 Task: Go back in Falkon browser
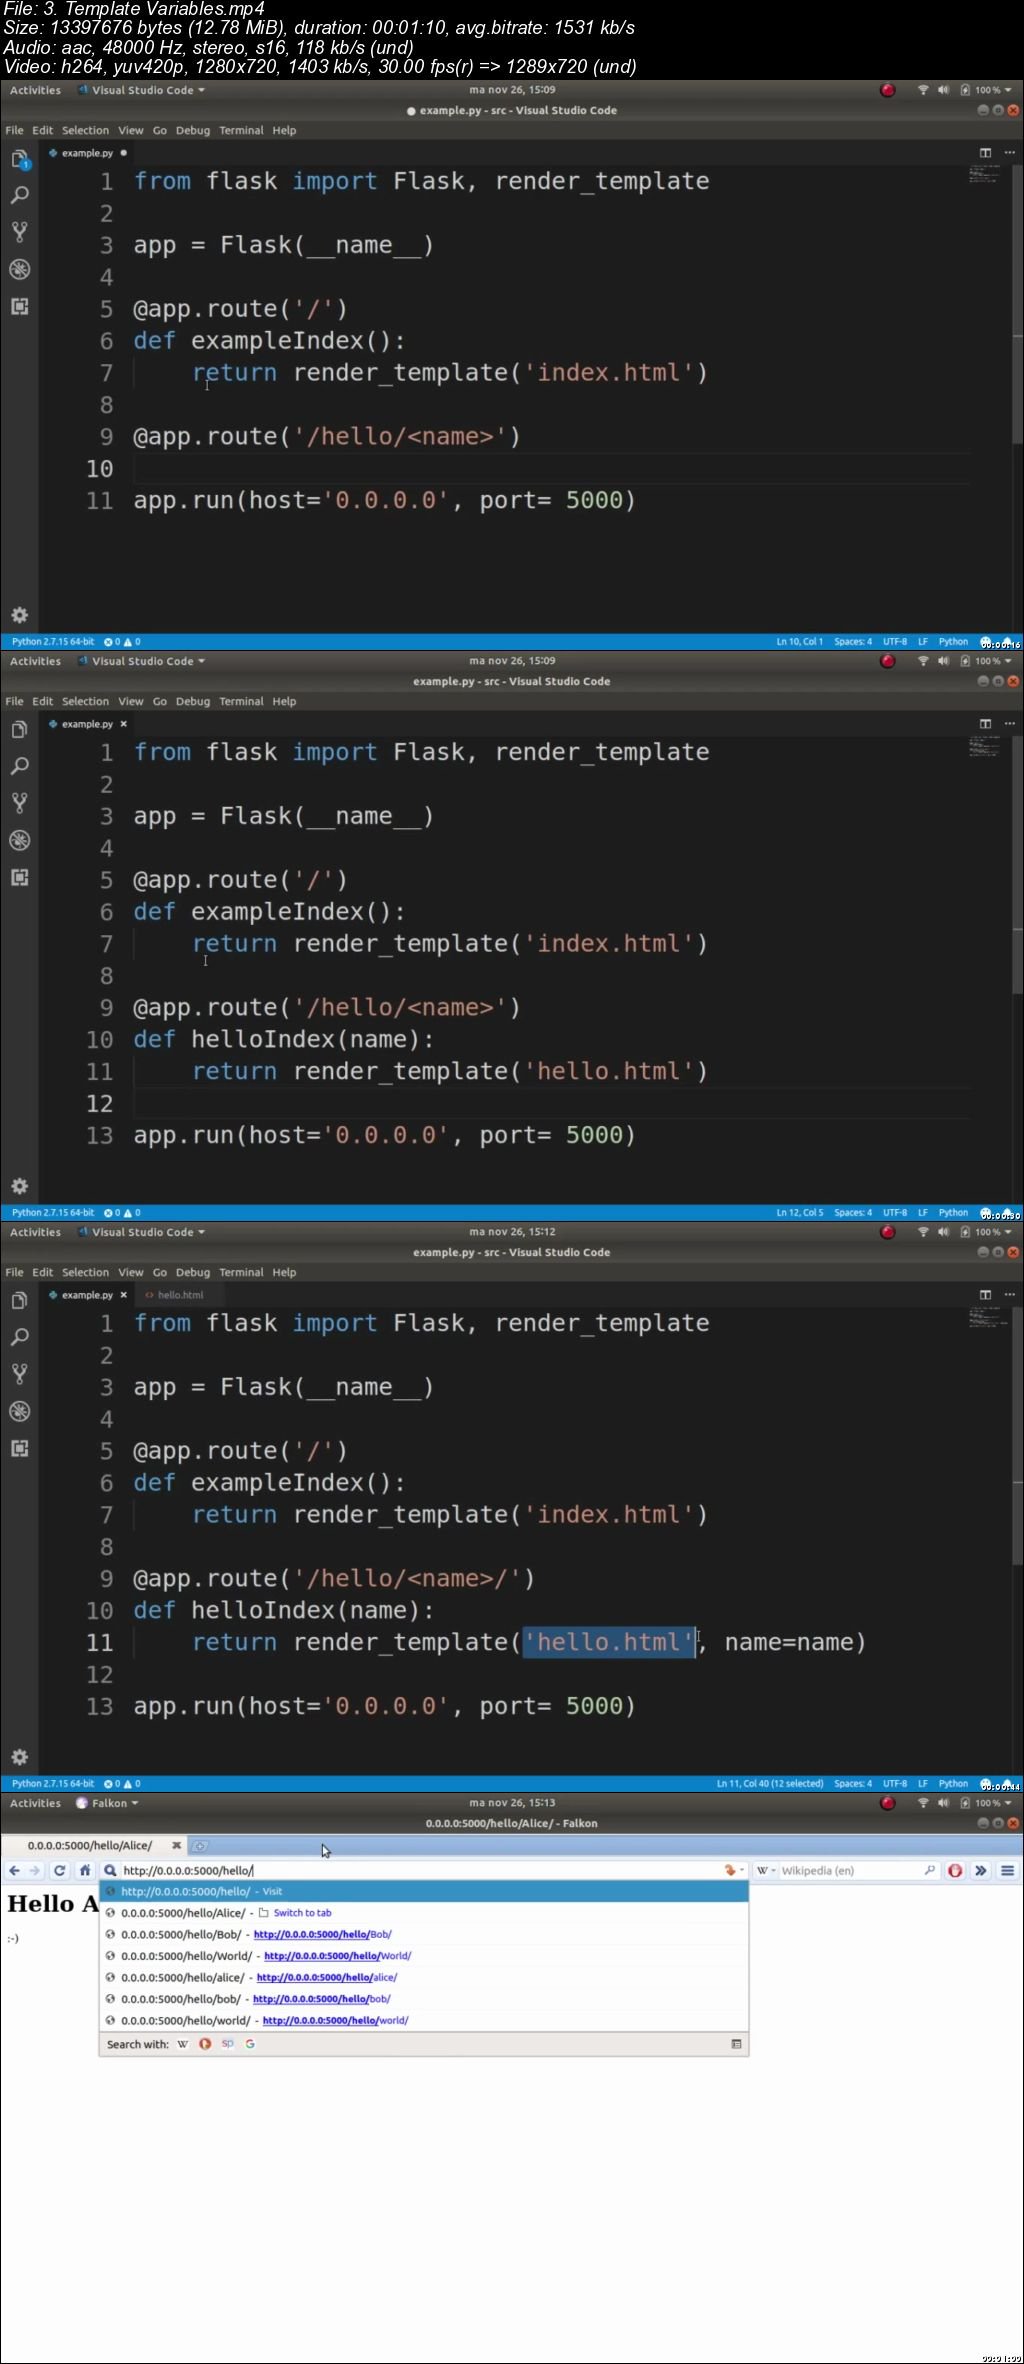pyautogui.click(x=14, y=1870)
